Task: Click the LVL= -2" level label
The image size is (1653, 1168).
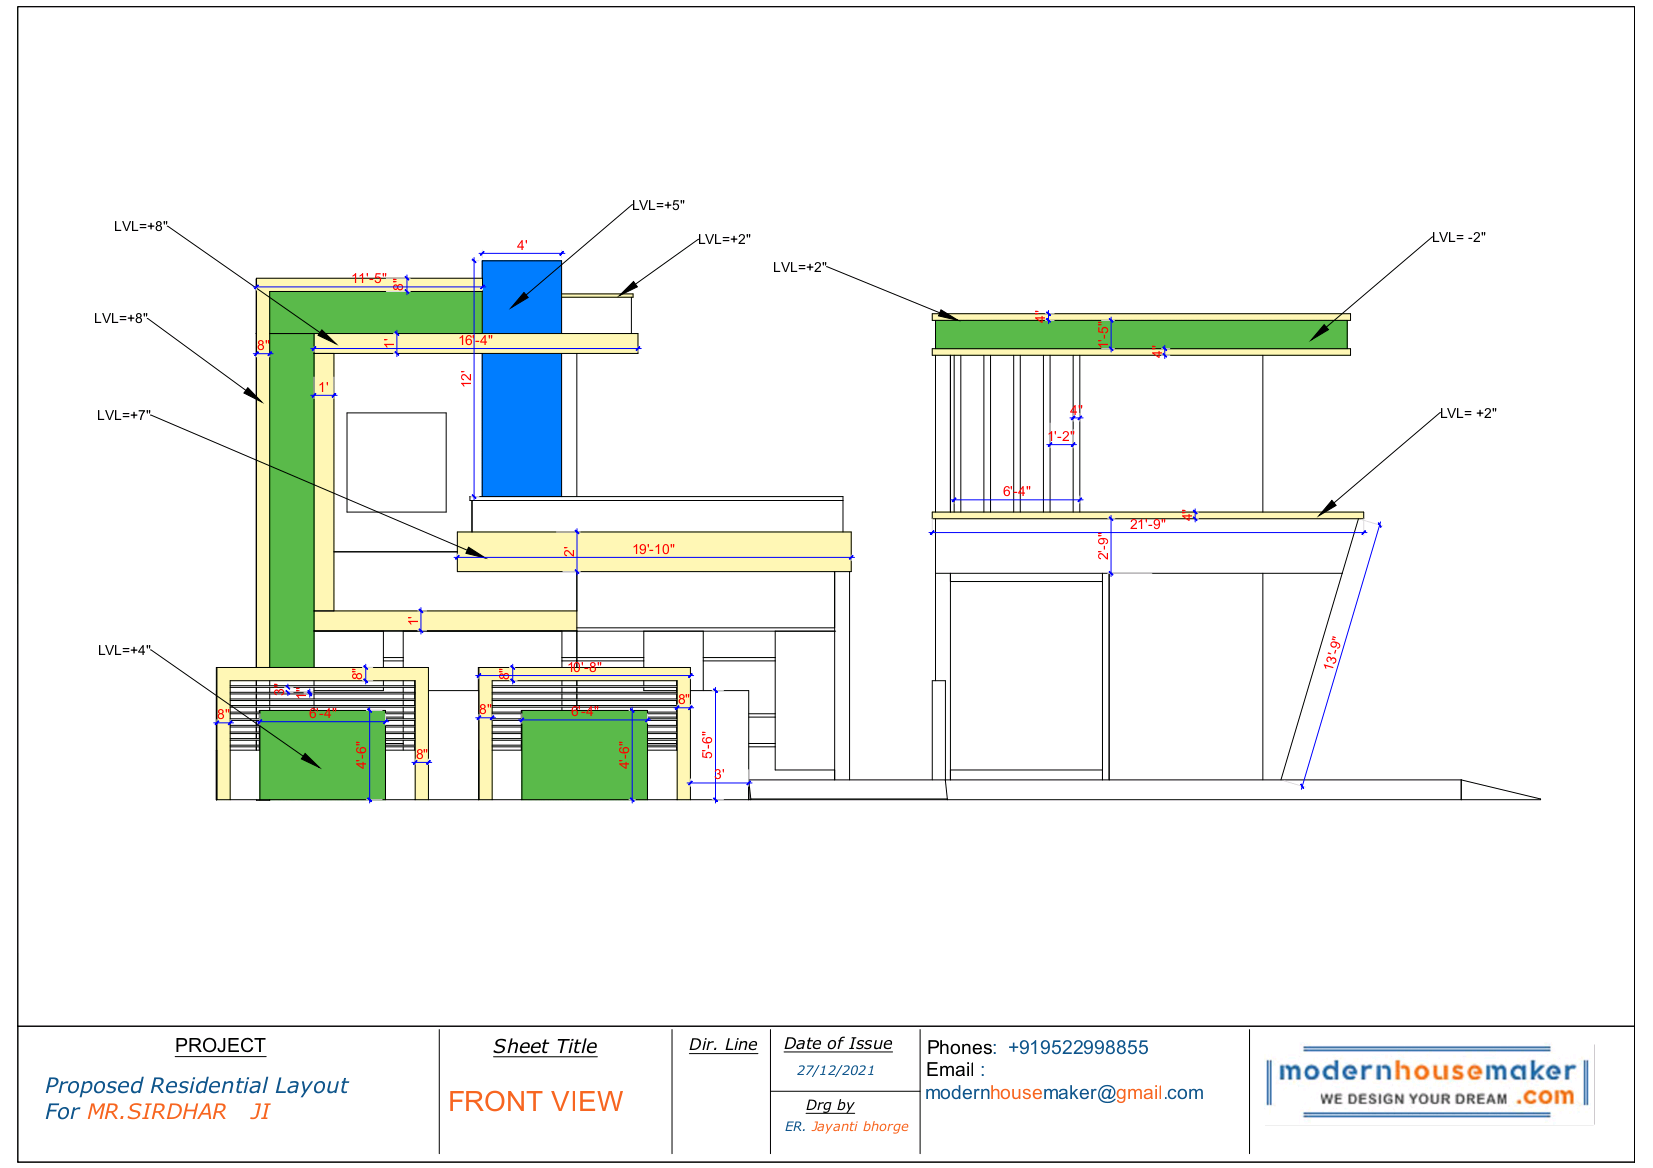Action: (x=1459, y=237)
